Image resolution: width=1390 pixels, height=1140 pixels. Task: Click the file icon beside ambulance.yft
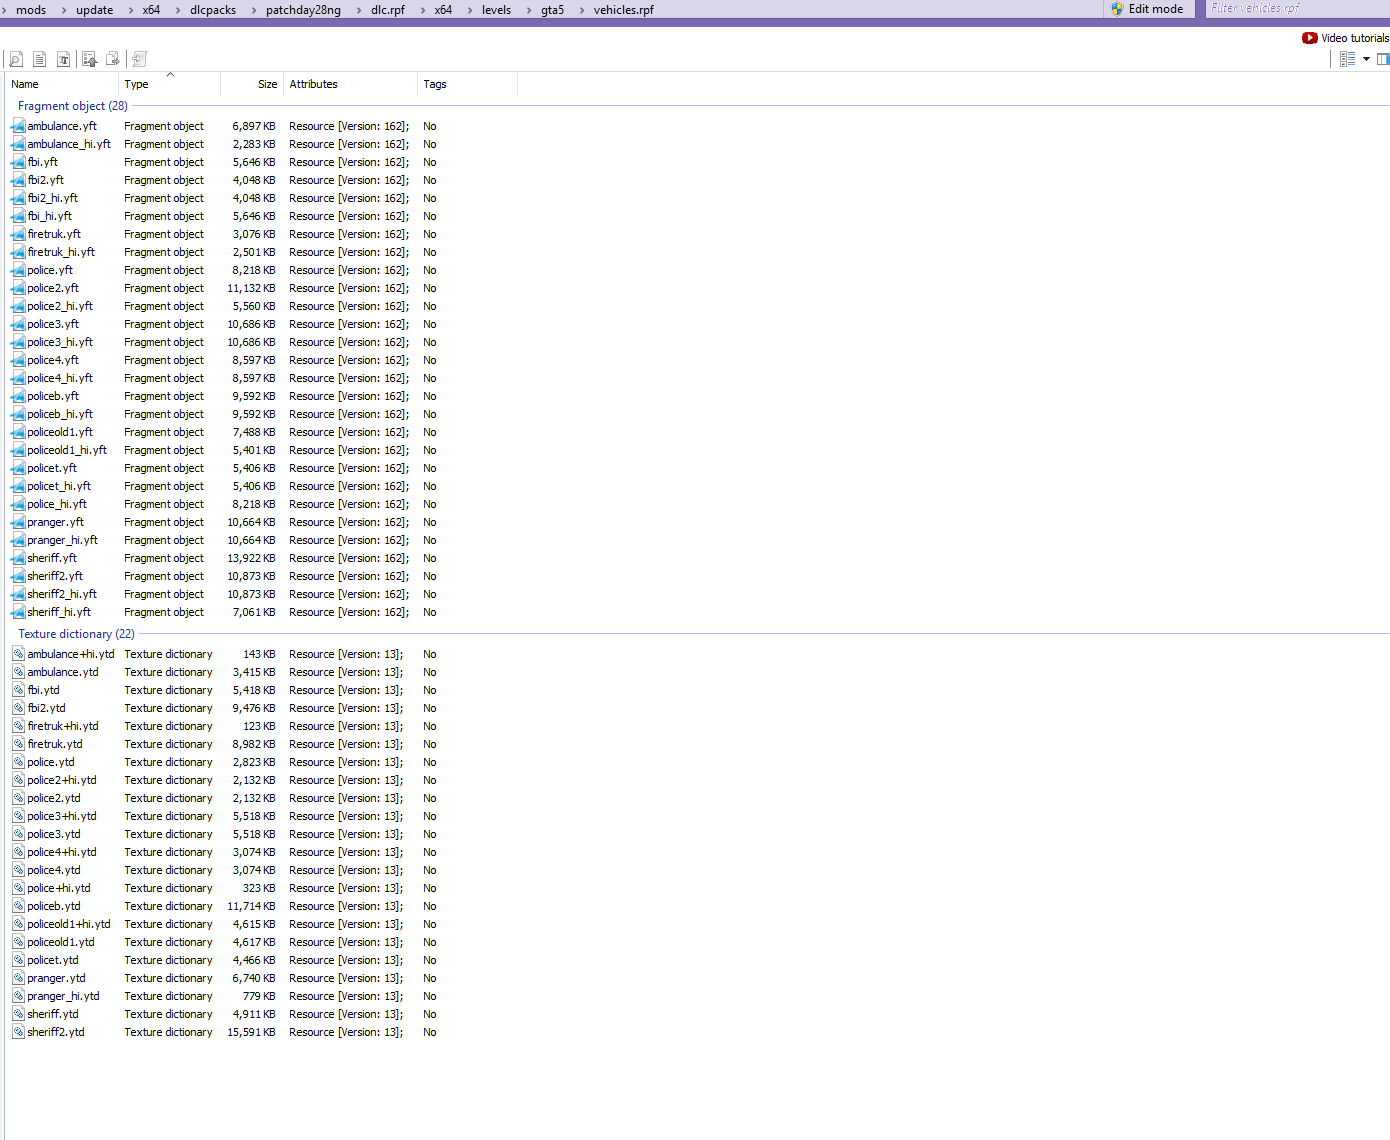coord(18,126)
